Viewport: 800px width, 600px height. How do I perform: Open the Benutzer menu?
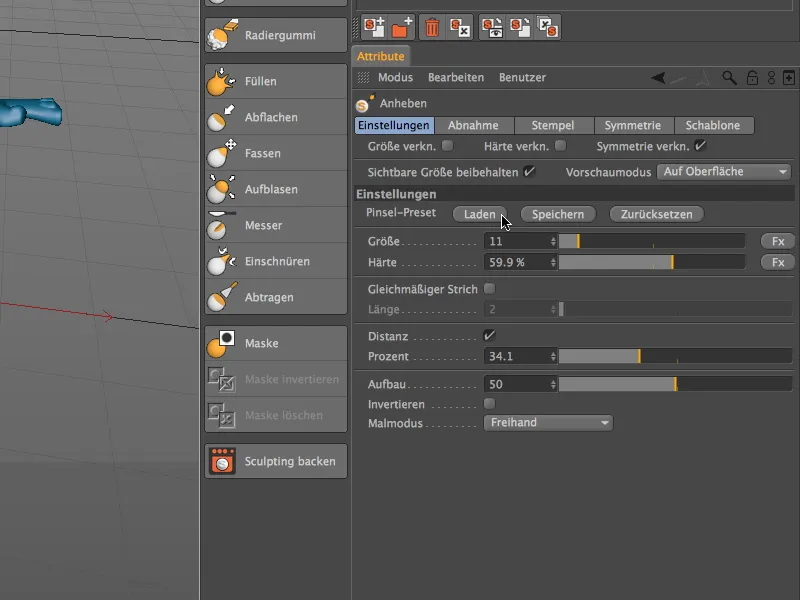(x=522, y=78)
